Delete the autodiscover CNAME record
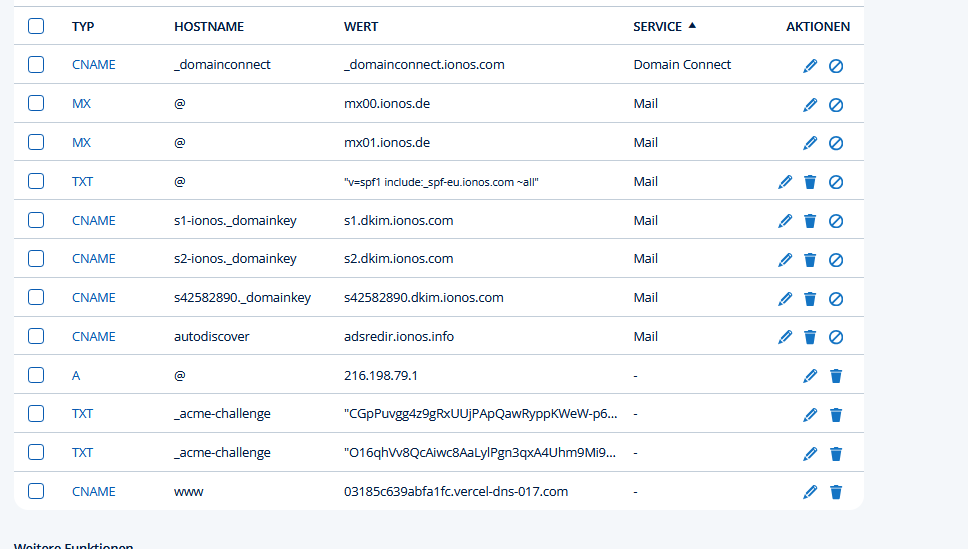The width and height of the screenshot is (968, 549). coord(810,337)
